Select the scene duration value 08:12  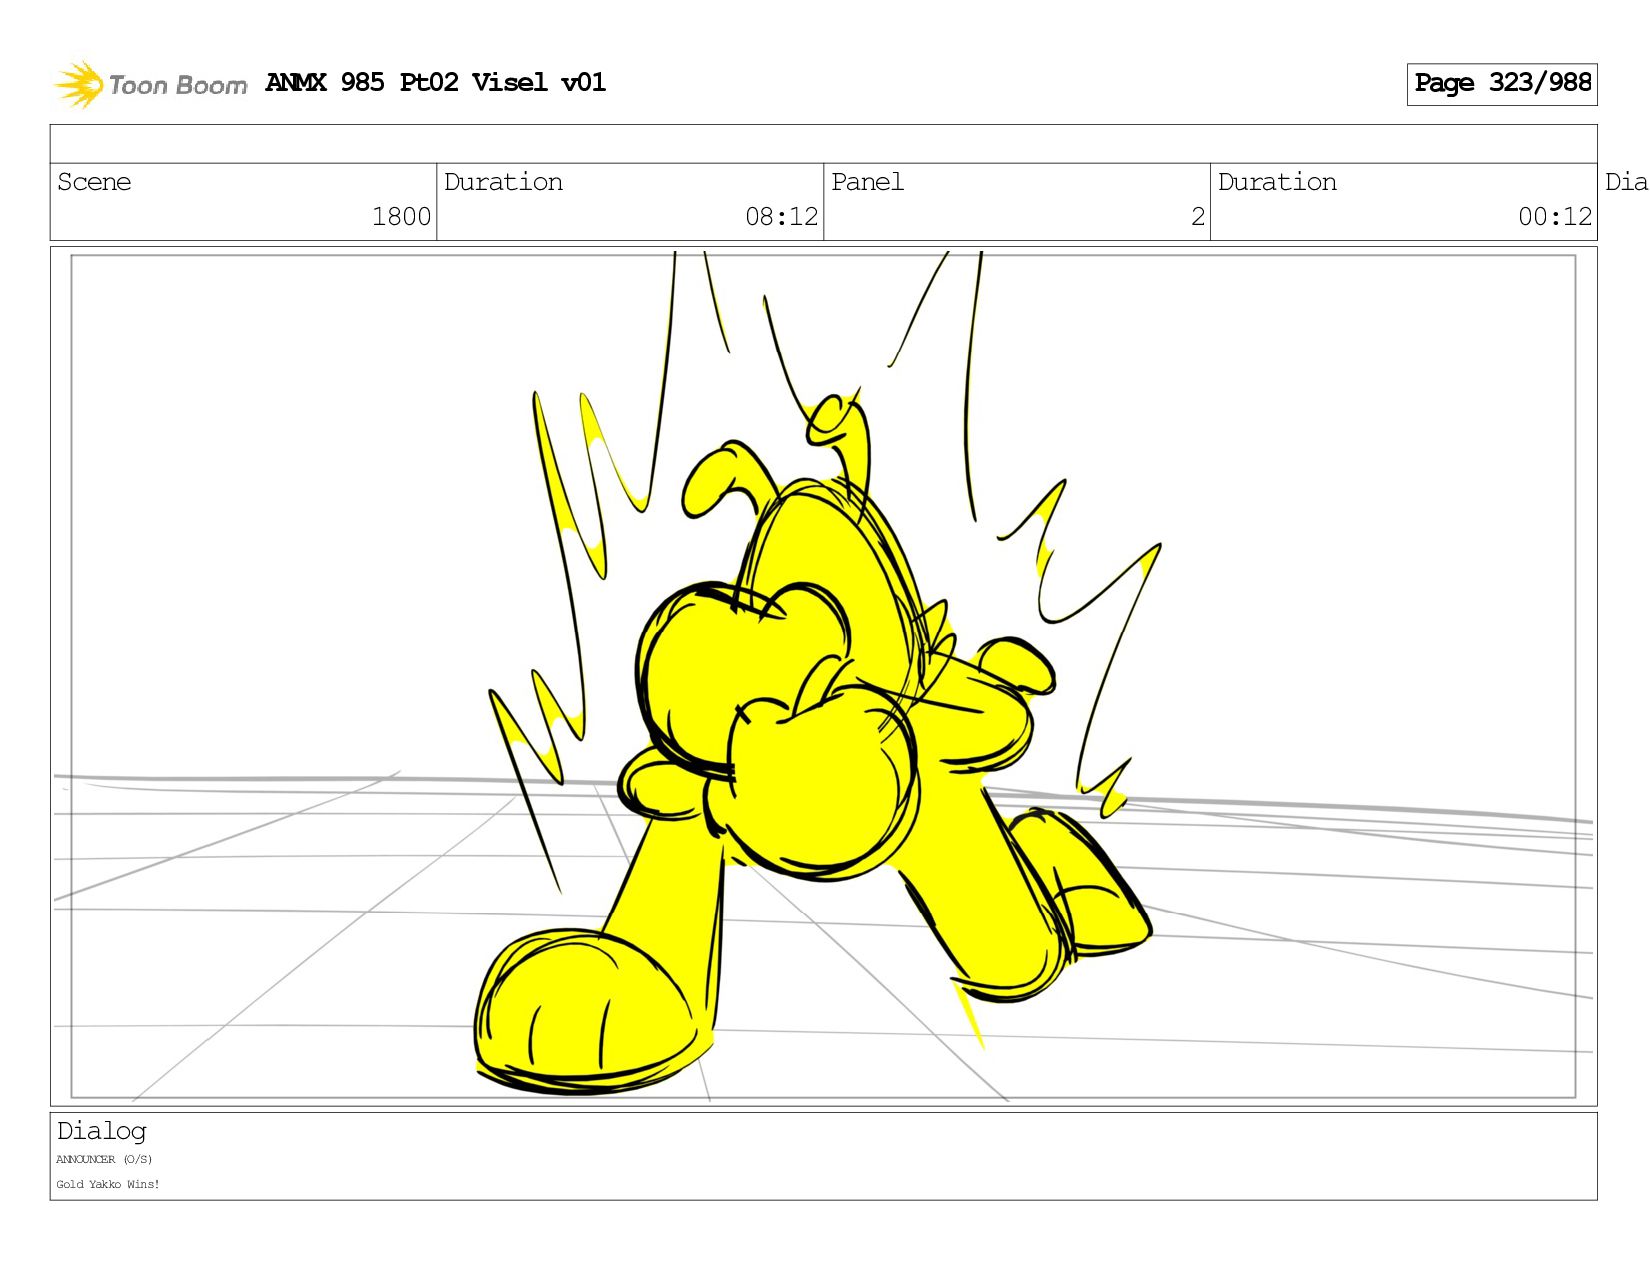pos(781,217)
